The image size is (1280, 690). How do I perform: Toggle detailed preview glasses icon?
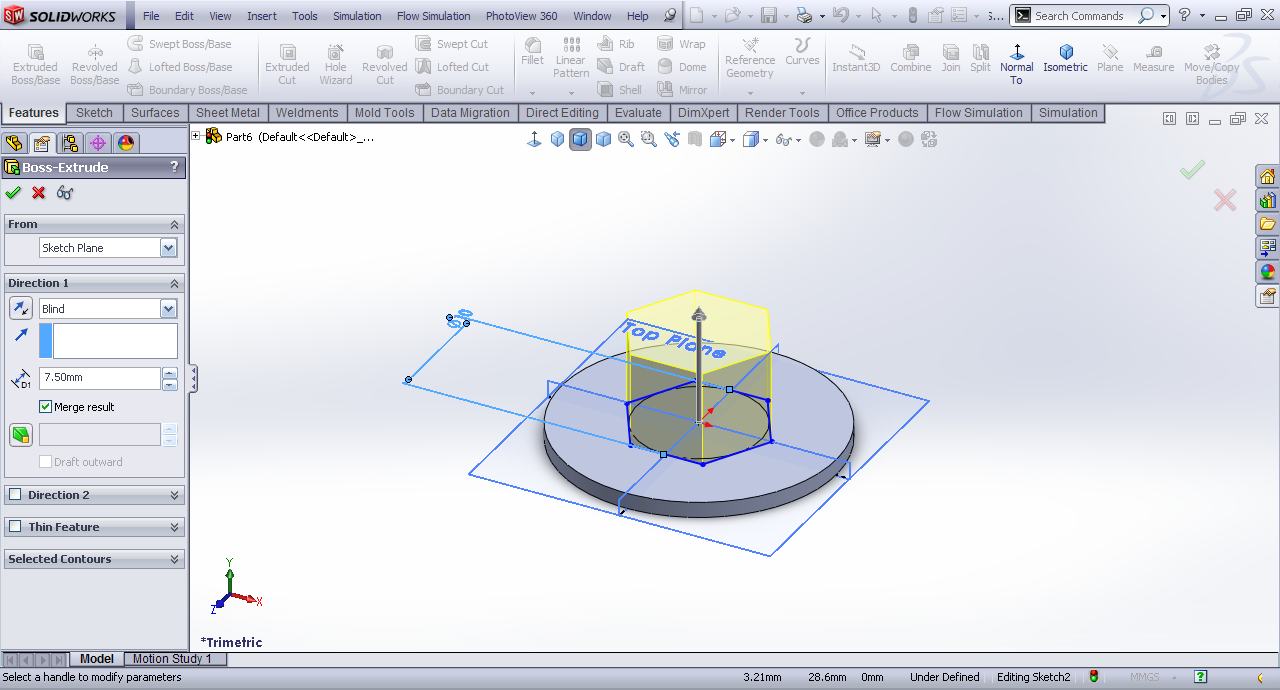65,193
